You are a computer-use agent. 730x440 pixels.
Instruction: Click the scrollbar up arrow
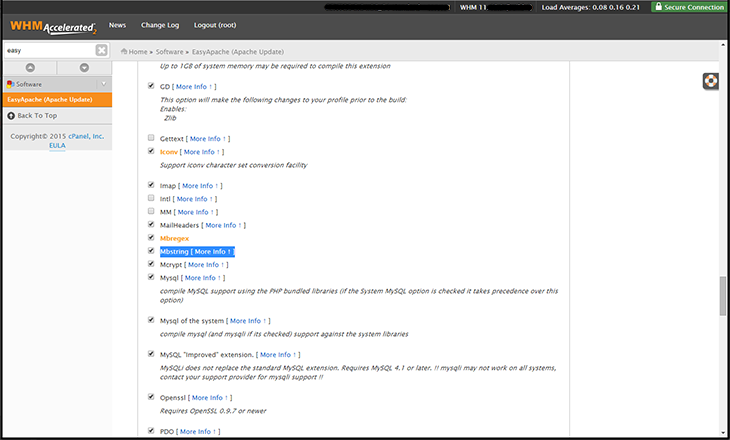(723, 45)
